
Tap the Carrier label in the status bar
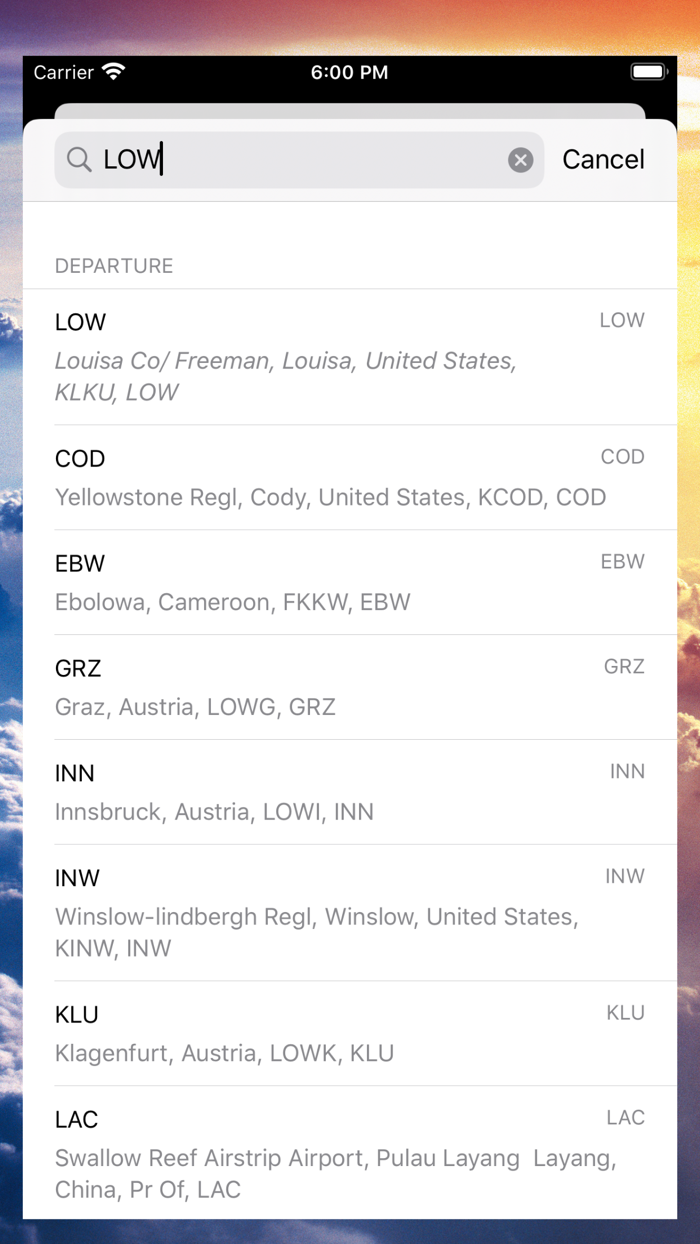tap(64, 72)
